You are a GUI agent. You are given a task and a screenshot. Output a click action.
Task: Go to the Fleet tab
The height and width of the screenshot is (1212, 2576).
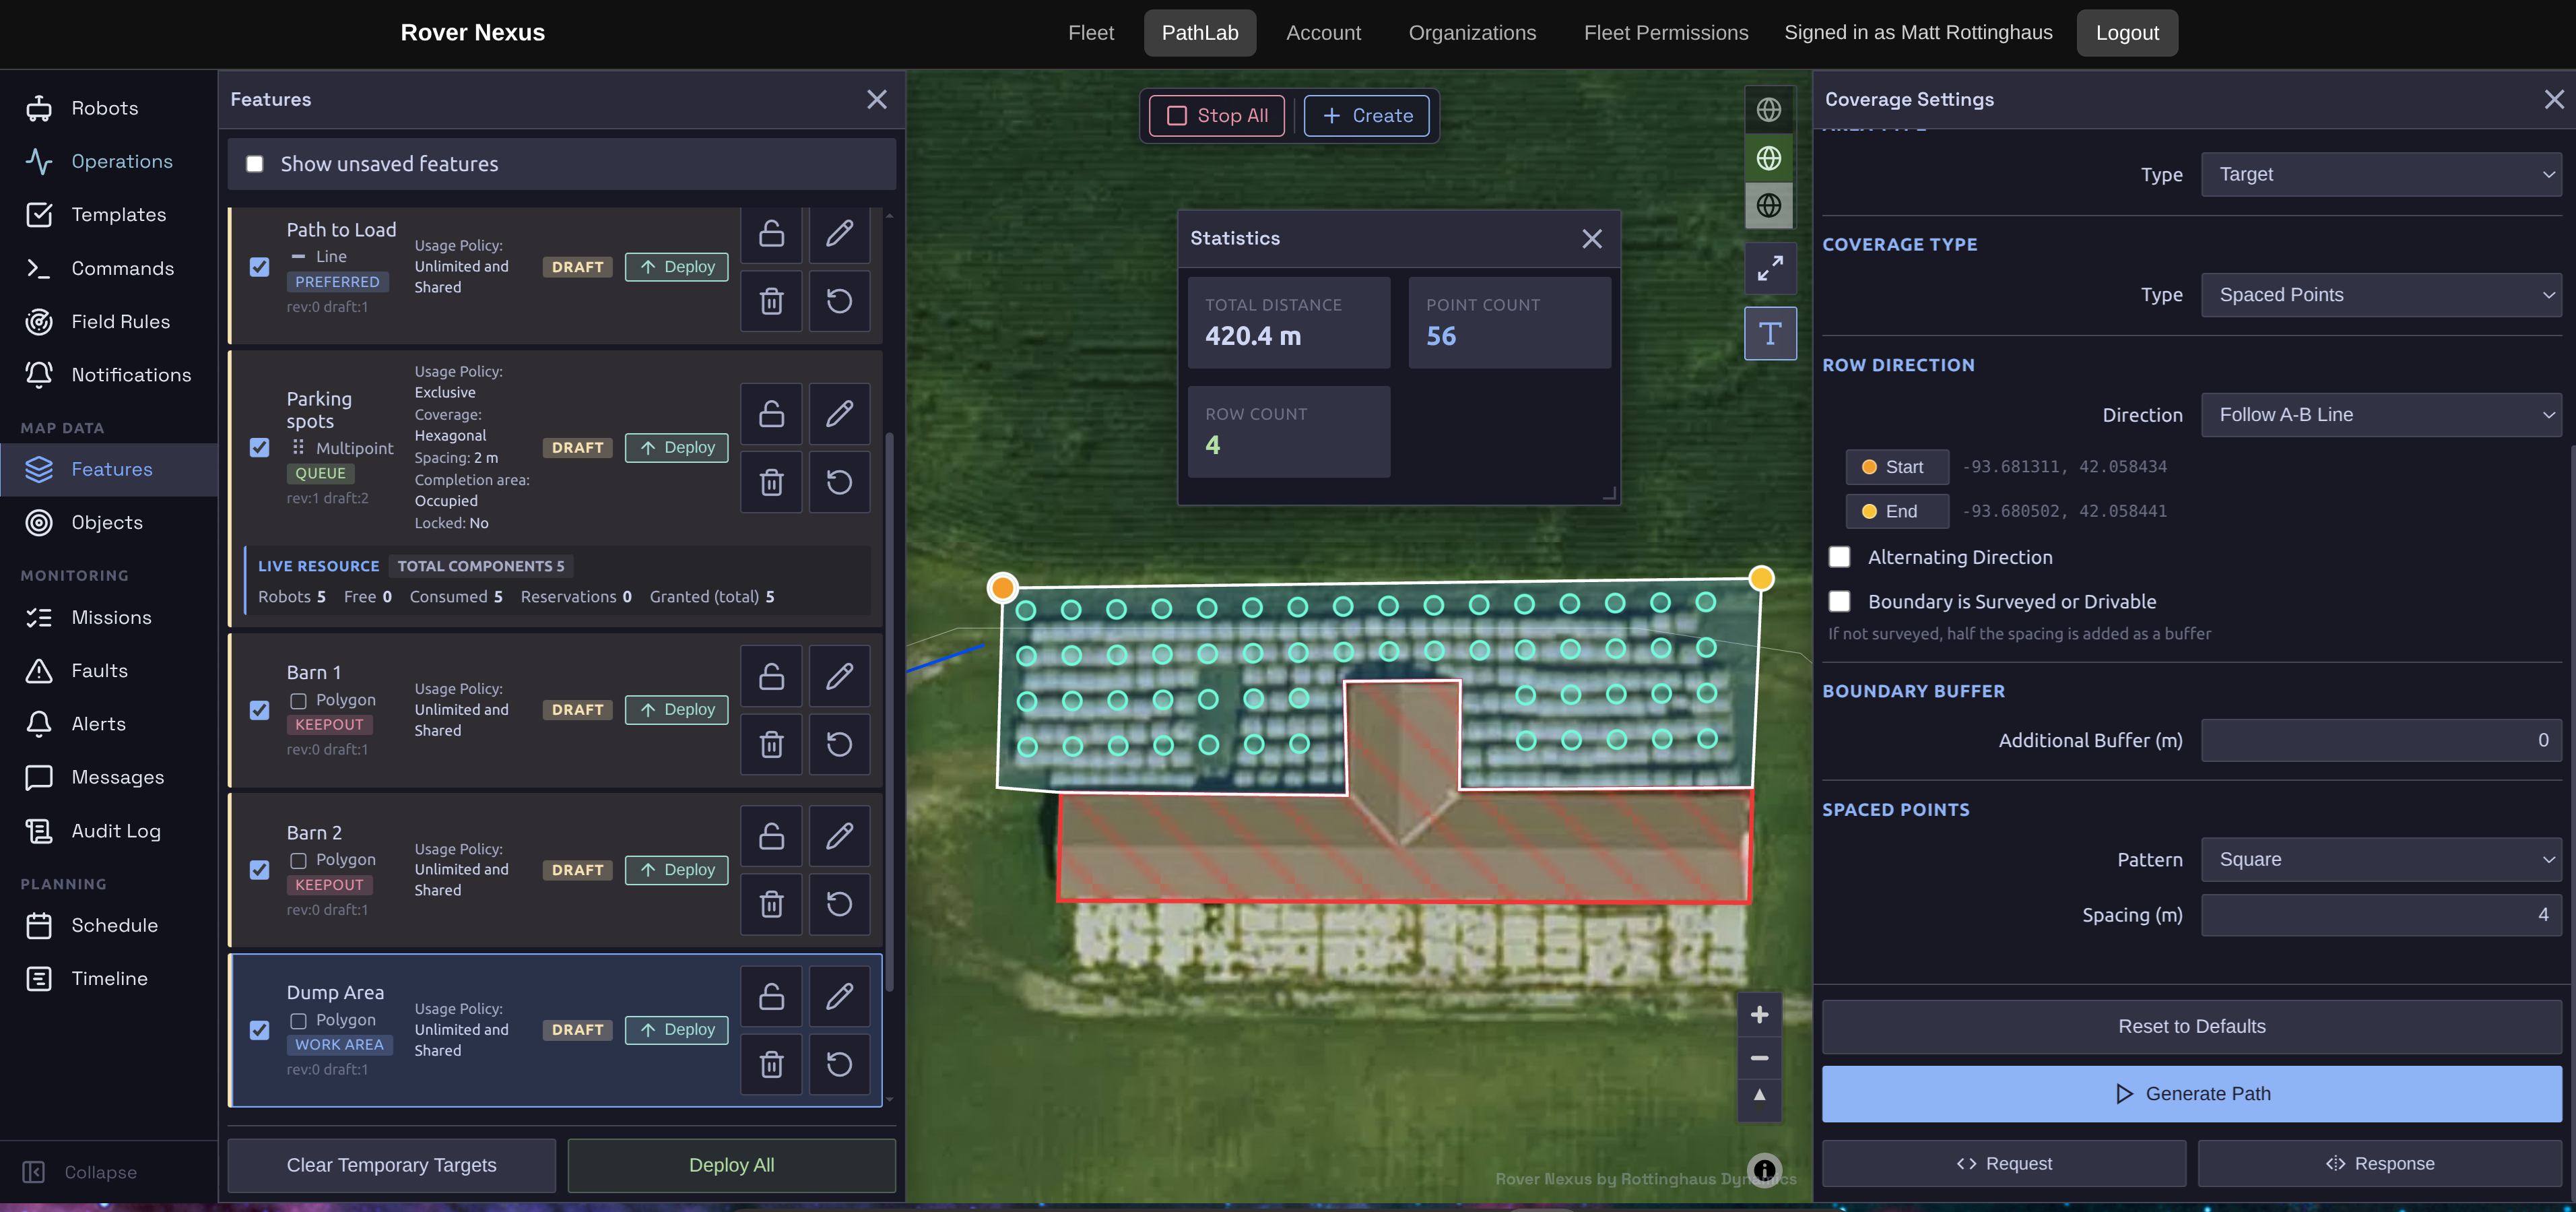pos(1090,33)
